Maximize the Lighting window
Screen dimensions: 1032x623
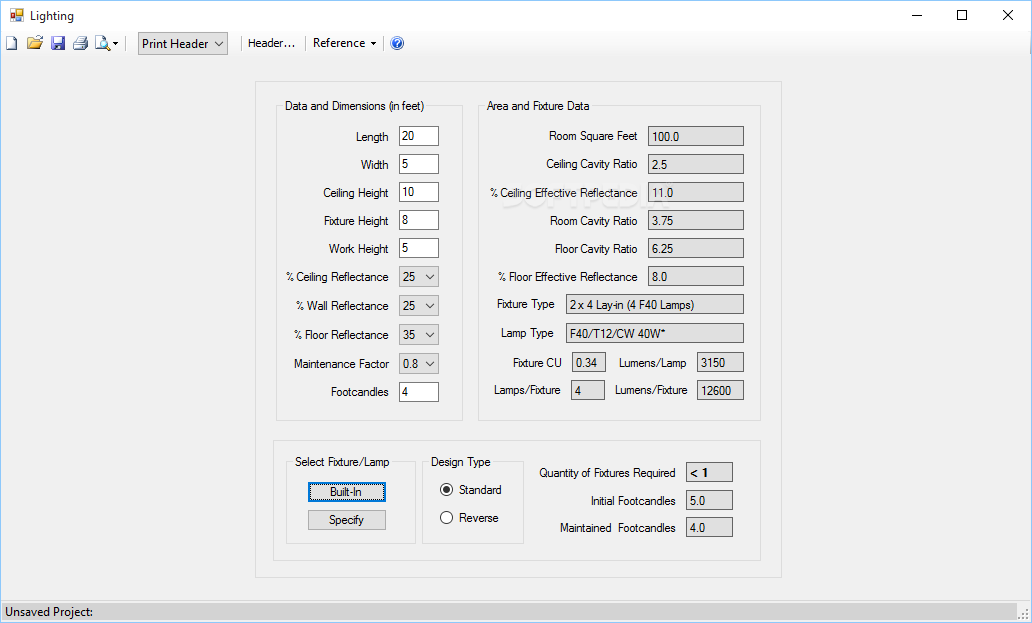click(962, 15)
